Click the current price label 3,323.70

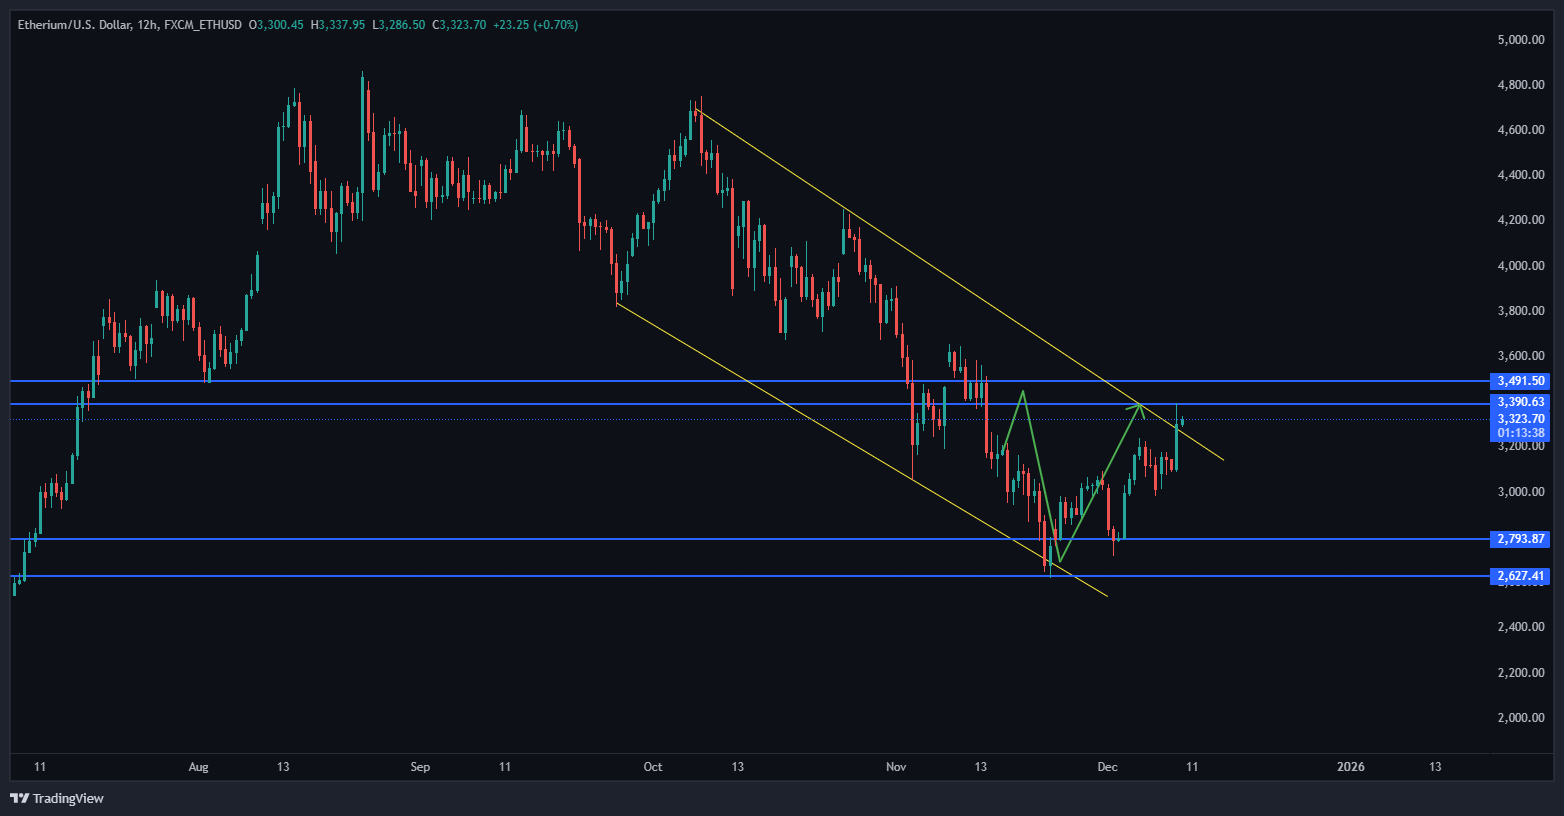(1520, 419)
